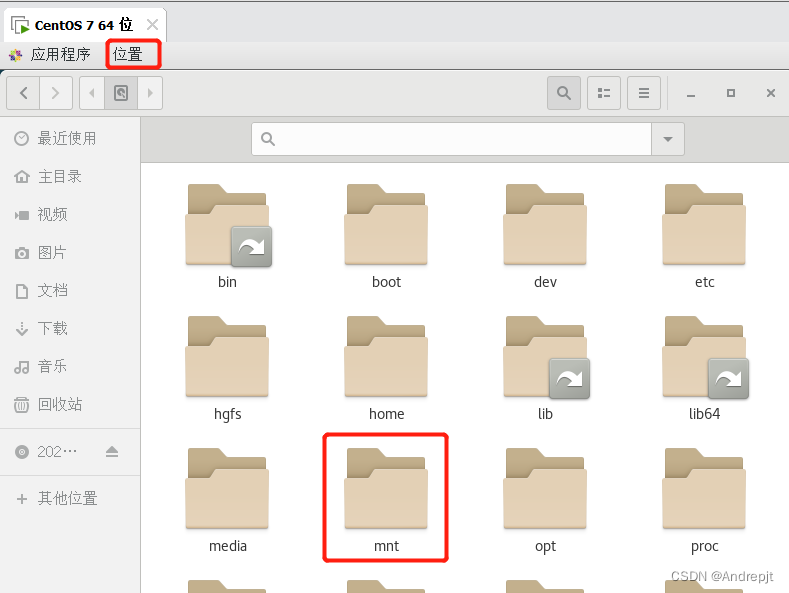Open the lib64 folder shortcut
The width and height of the screenshot is (789, 593).
pos(704,368)
